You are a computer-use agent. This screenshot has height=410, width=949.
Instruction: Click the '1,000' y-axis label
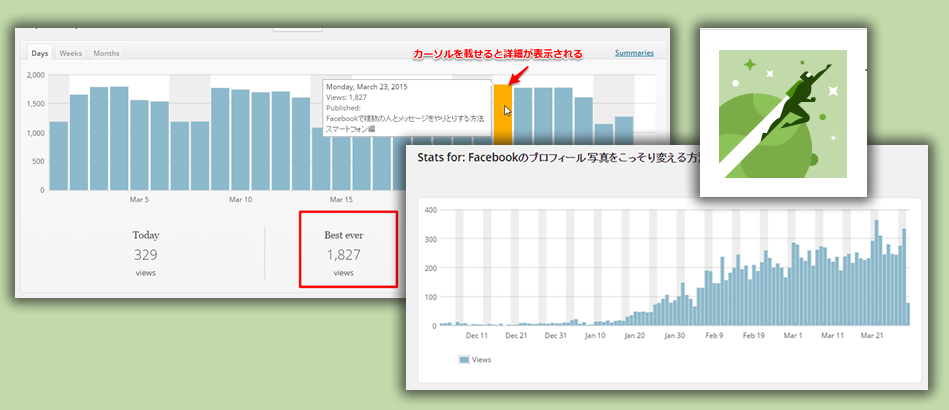pyautogui.click(x=36, y=133)
